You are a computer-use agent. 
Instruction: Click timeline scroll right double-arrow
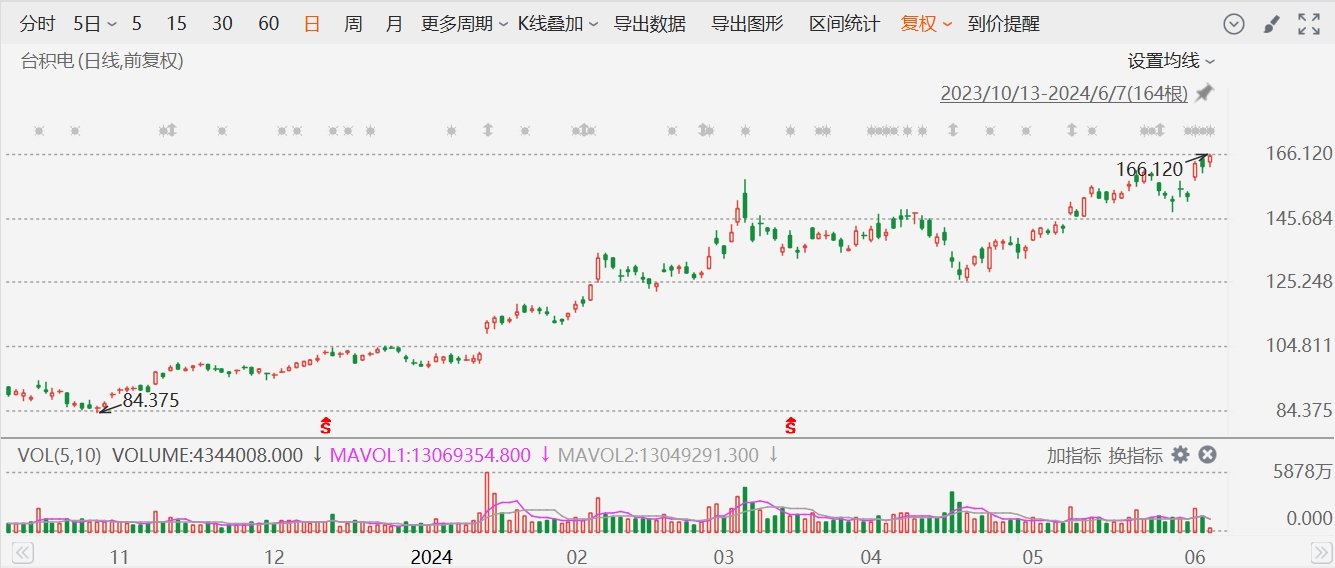[1320, 552]
